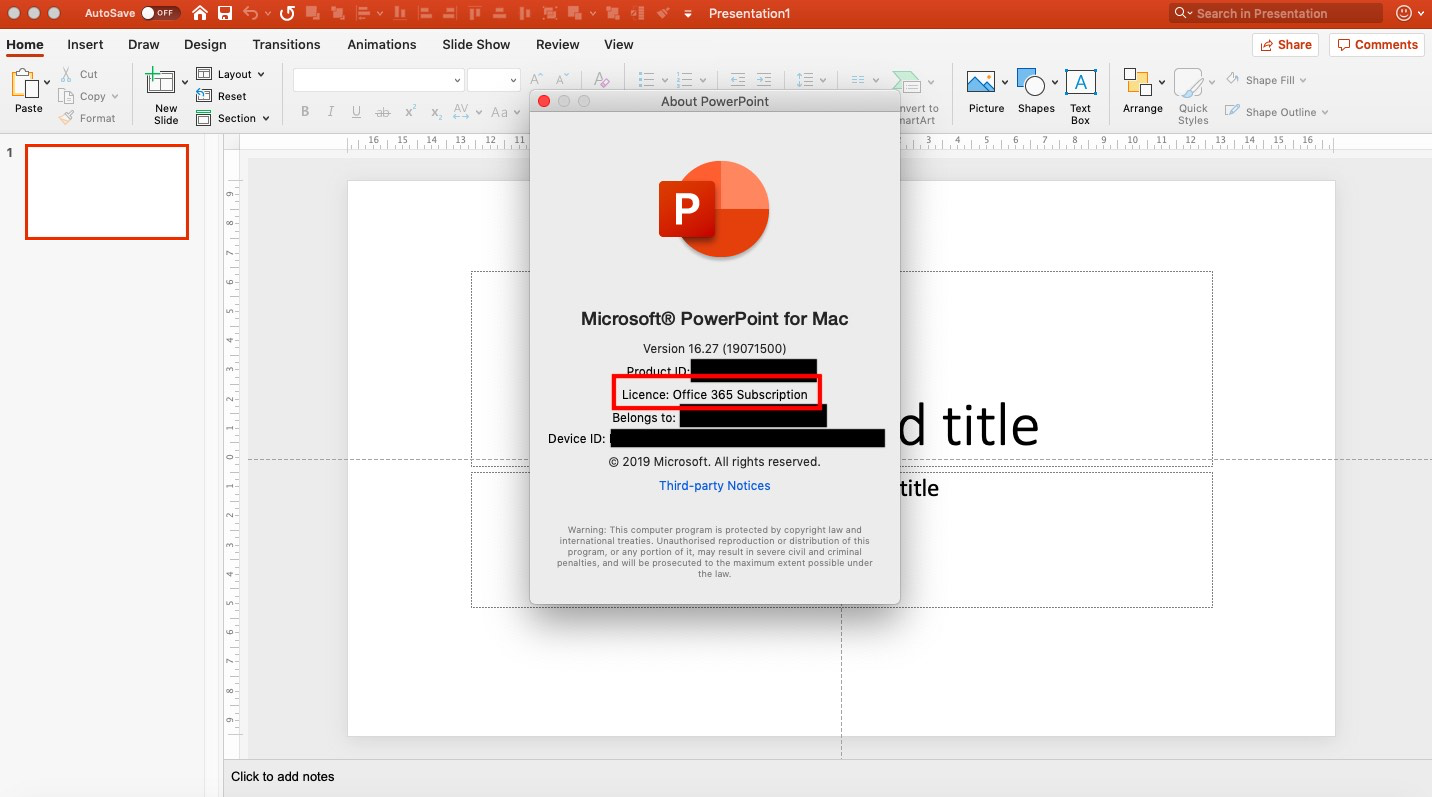This screenshot has width=1432, height=797.
Task: Open the Shapes gallery
Action: 1036,92
